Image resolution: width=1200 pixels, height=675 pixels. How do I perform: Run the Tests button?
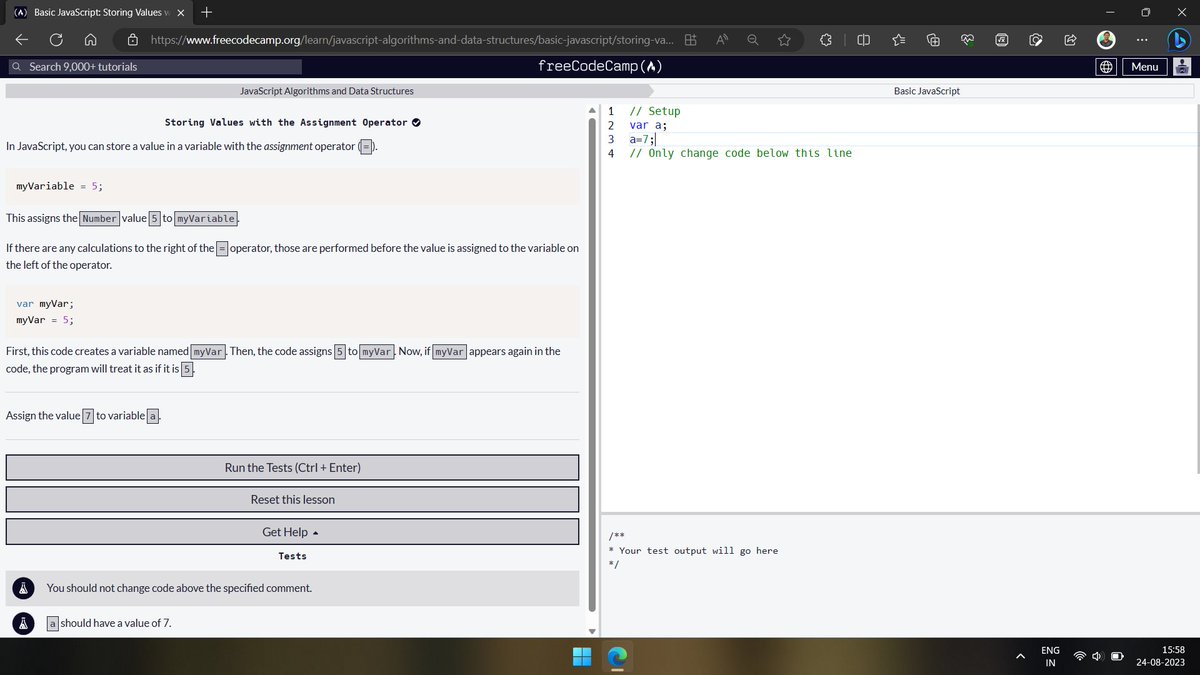[292, 468]
